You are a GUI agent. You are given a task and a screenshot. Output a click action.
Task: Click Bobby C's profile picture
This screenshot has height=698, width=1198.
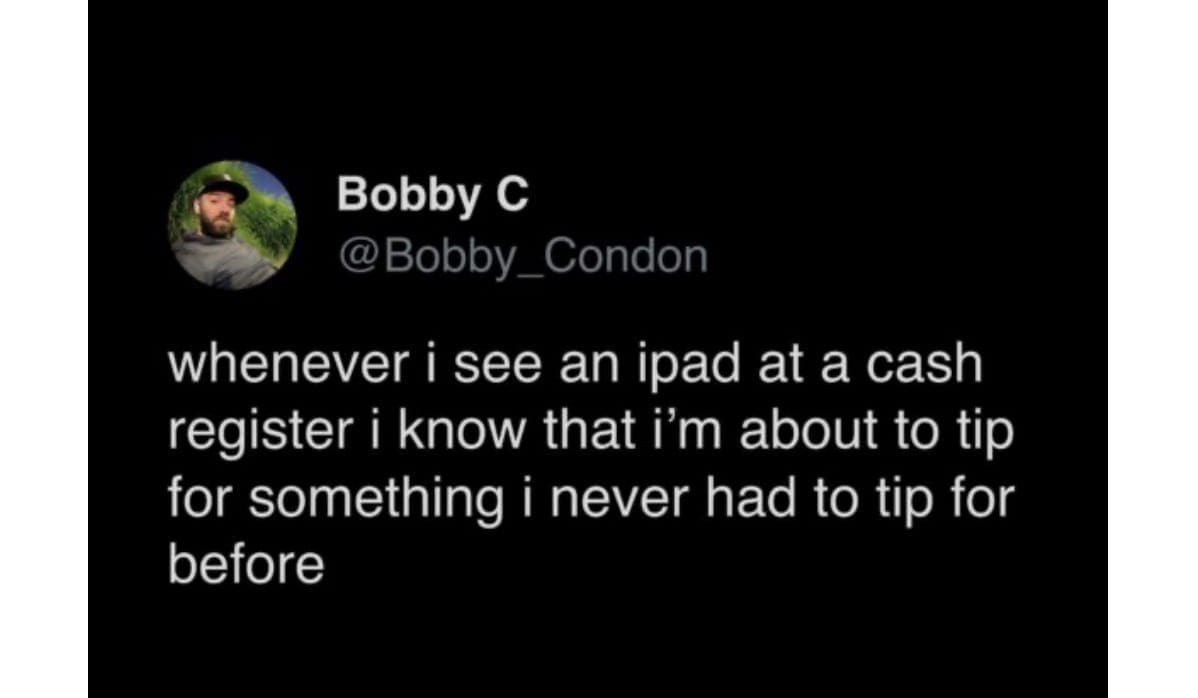point(232,225)
